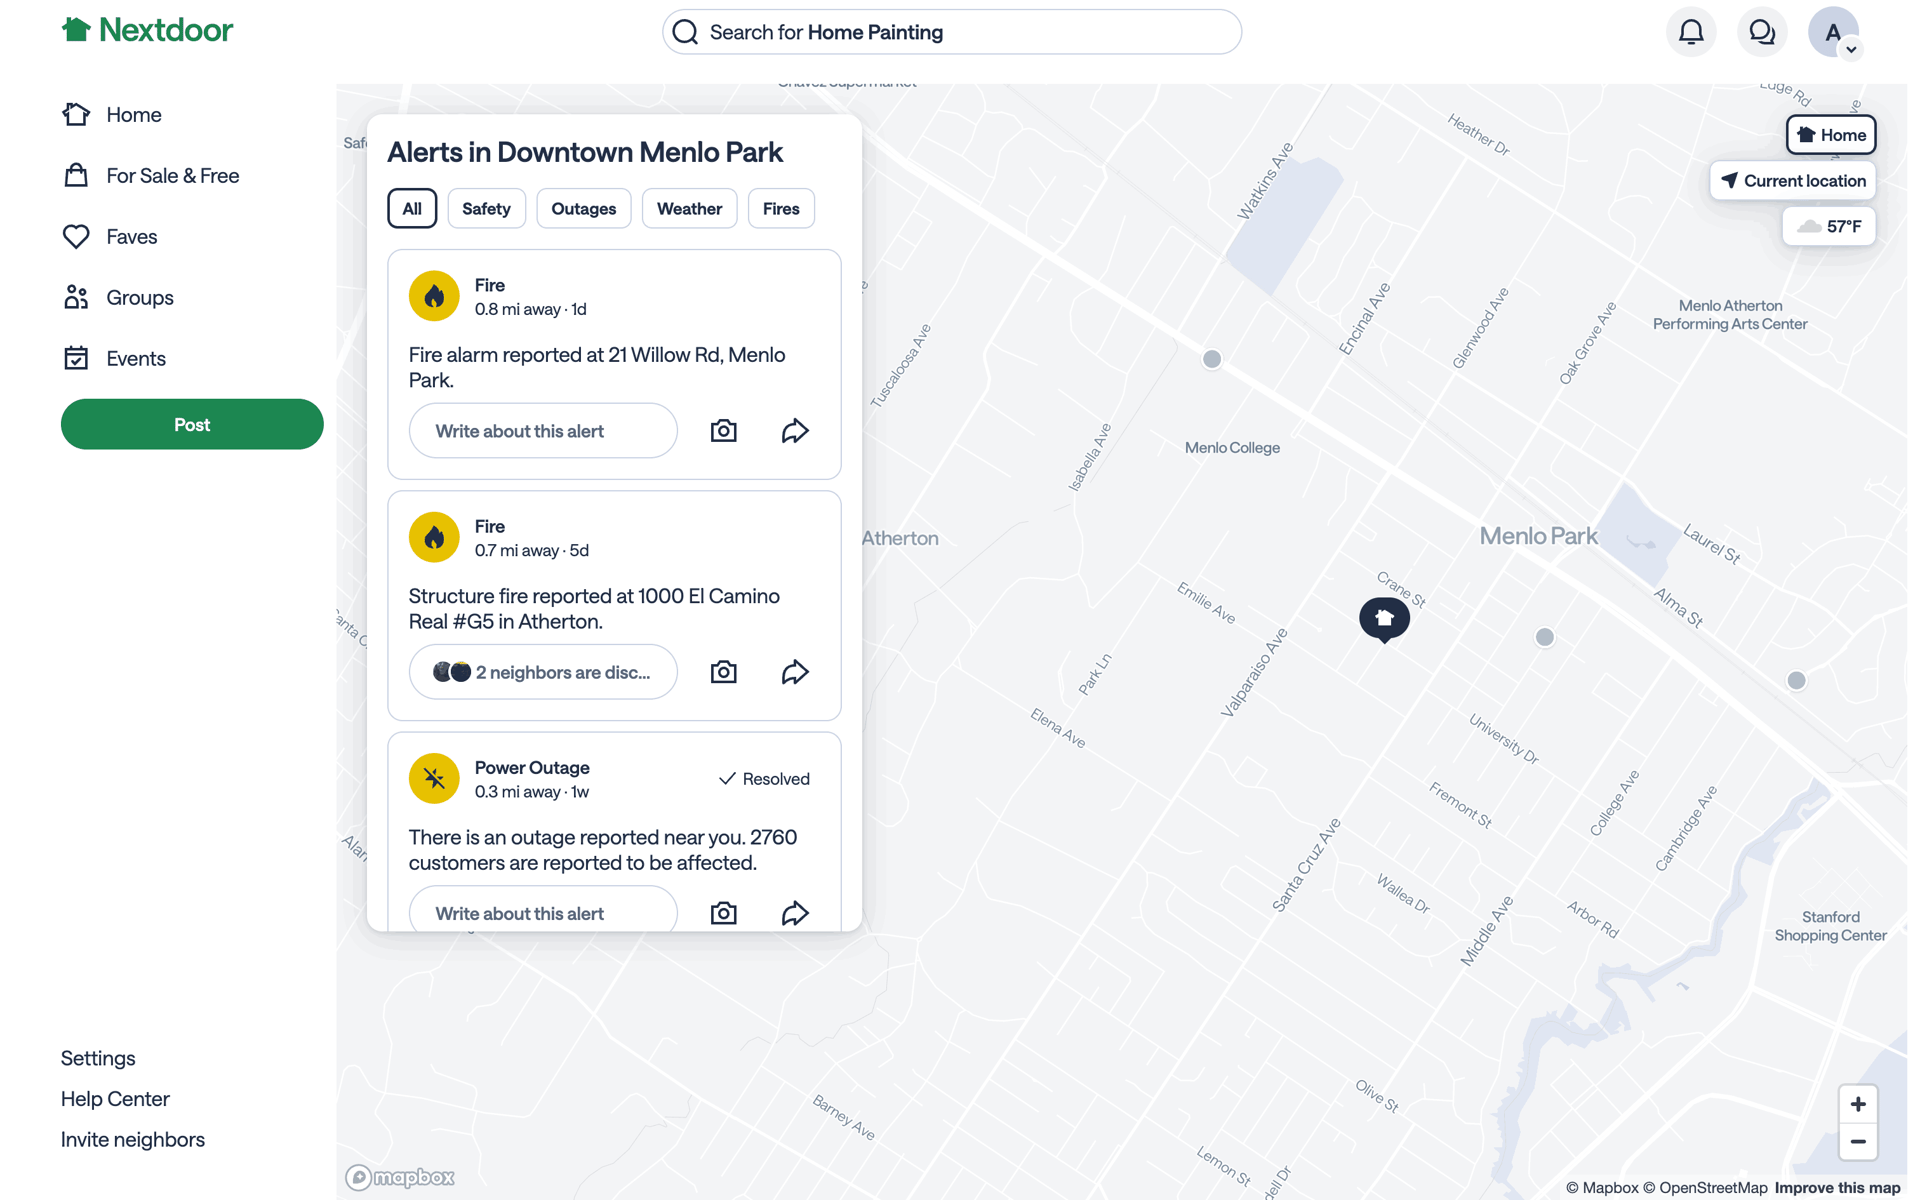Open Events in the sidebar
This screenshot has width=1920, height=1200.
113,359
